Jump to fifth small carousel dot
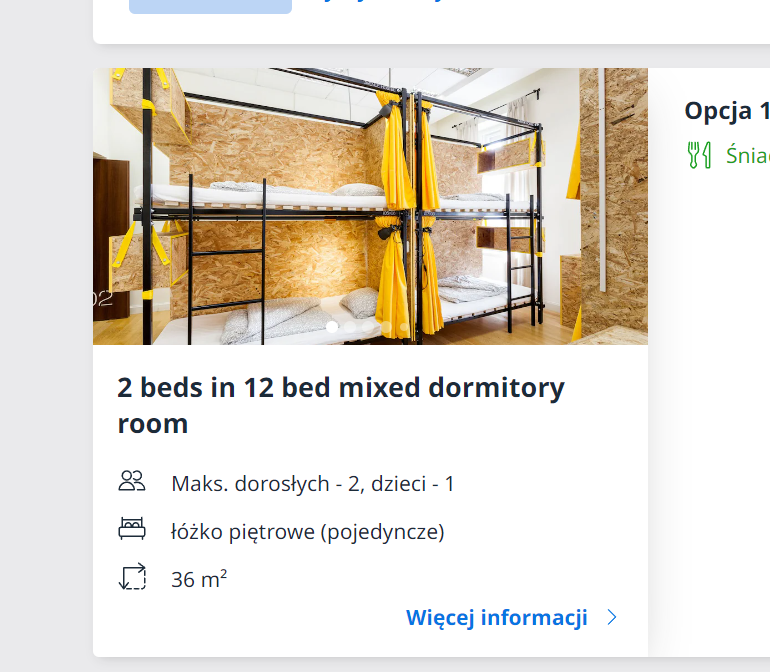770x672 pixels. tap(404, 327)
